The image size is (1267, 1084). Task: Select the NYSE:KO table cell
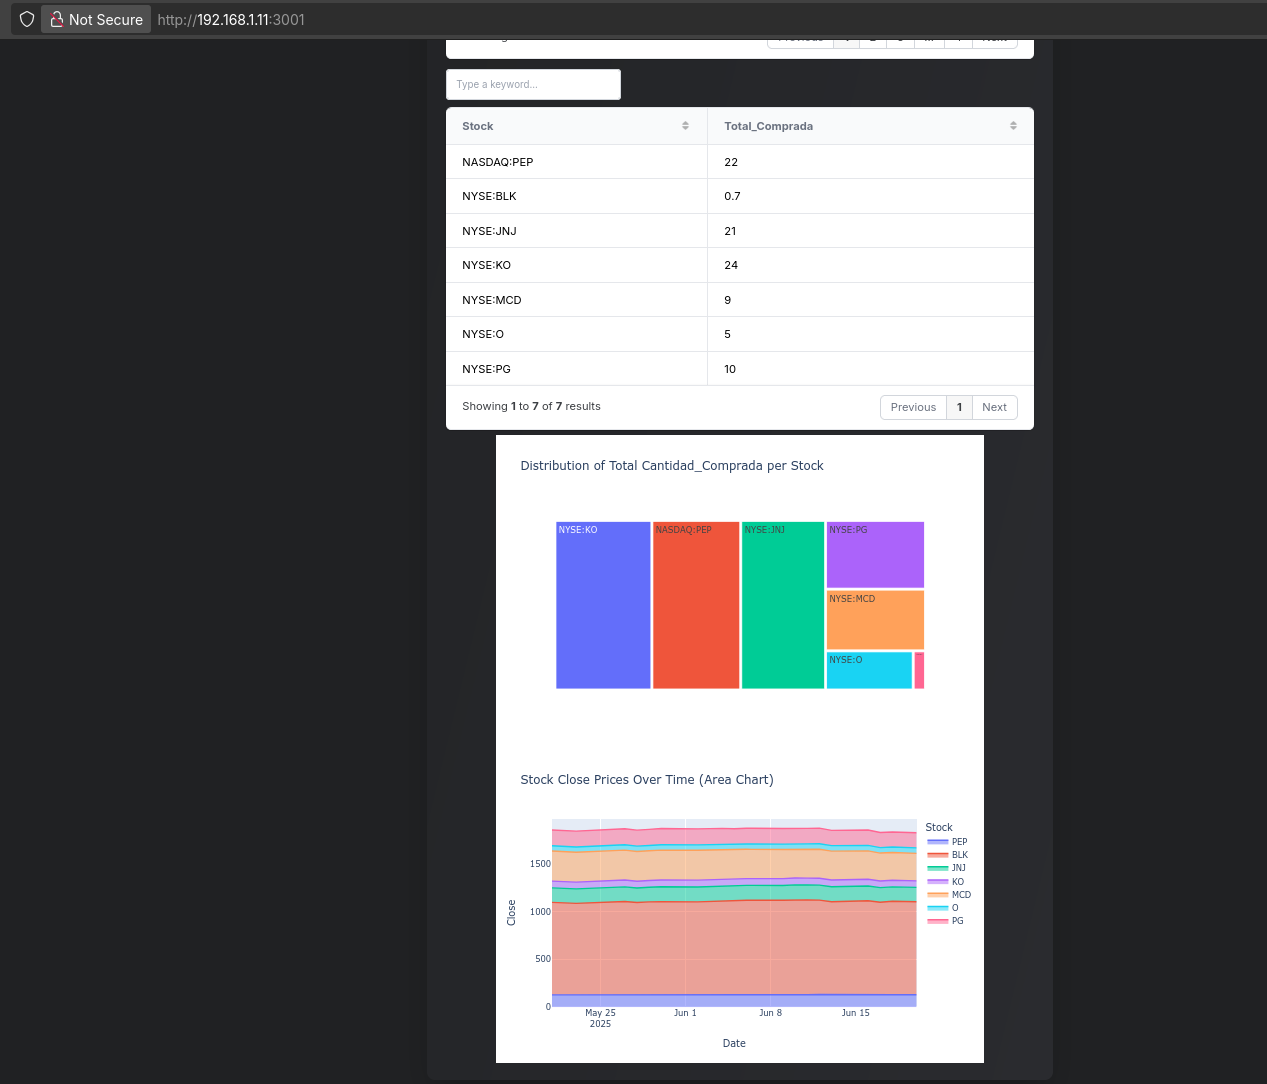click(576, 265)
